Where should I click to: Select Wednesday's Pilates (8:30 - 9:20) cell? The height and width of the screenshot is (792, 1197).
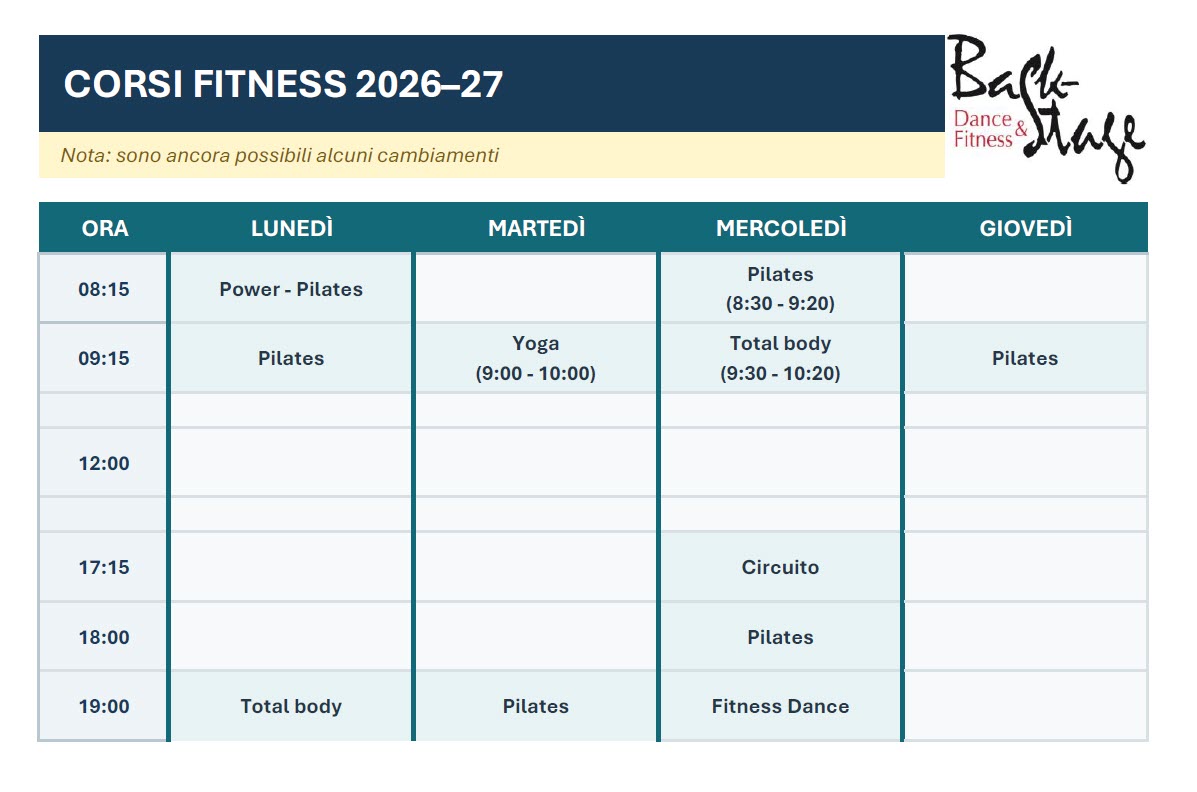click(x=780, y=289)
